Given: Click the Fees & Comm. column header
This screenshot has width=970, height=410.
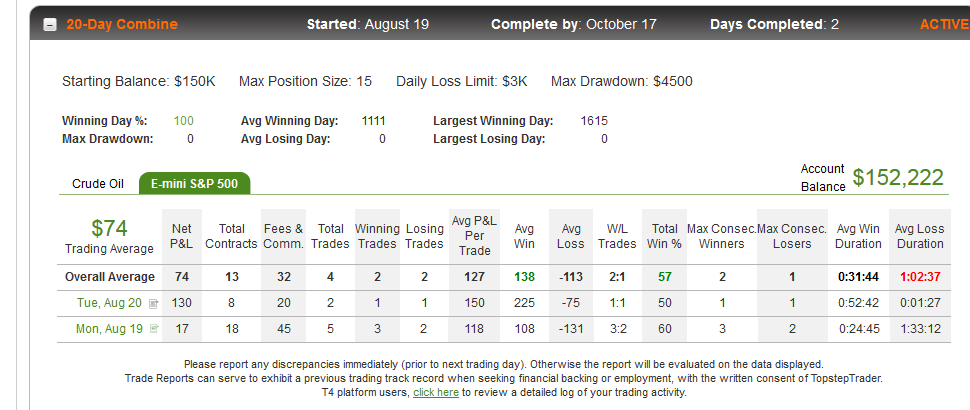Looking at the screenshot, I should coord(283,236).
